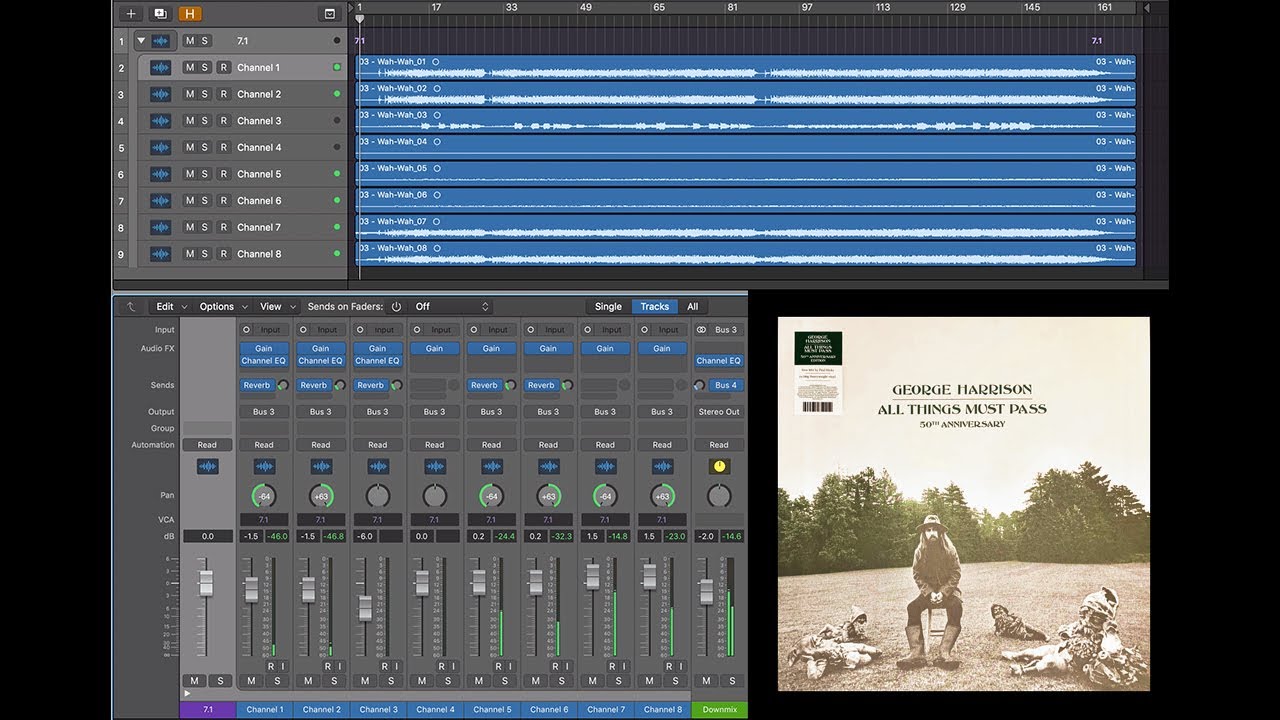
Task: Open the track header options pop-up icon
Action: pyautogui.click(x=329, y=14)
